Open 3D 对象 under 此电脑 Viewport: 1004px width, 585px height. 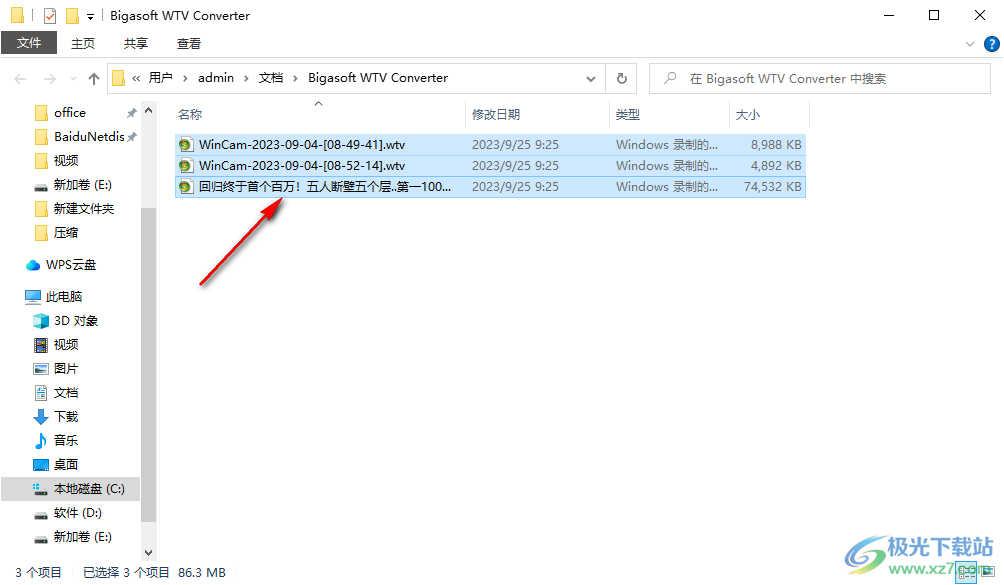pos(75,321)
